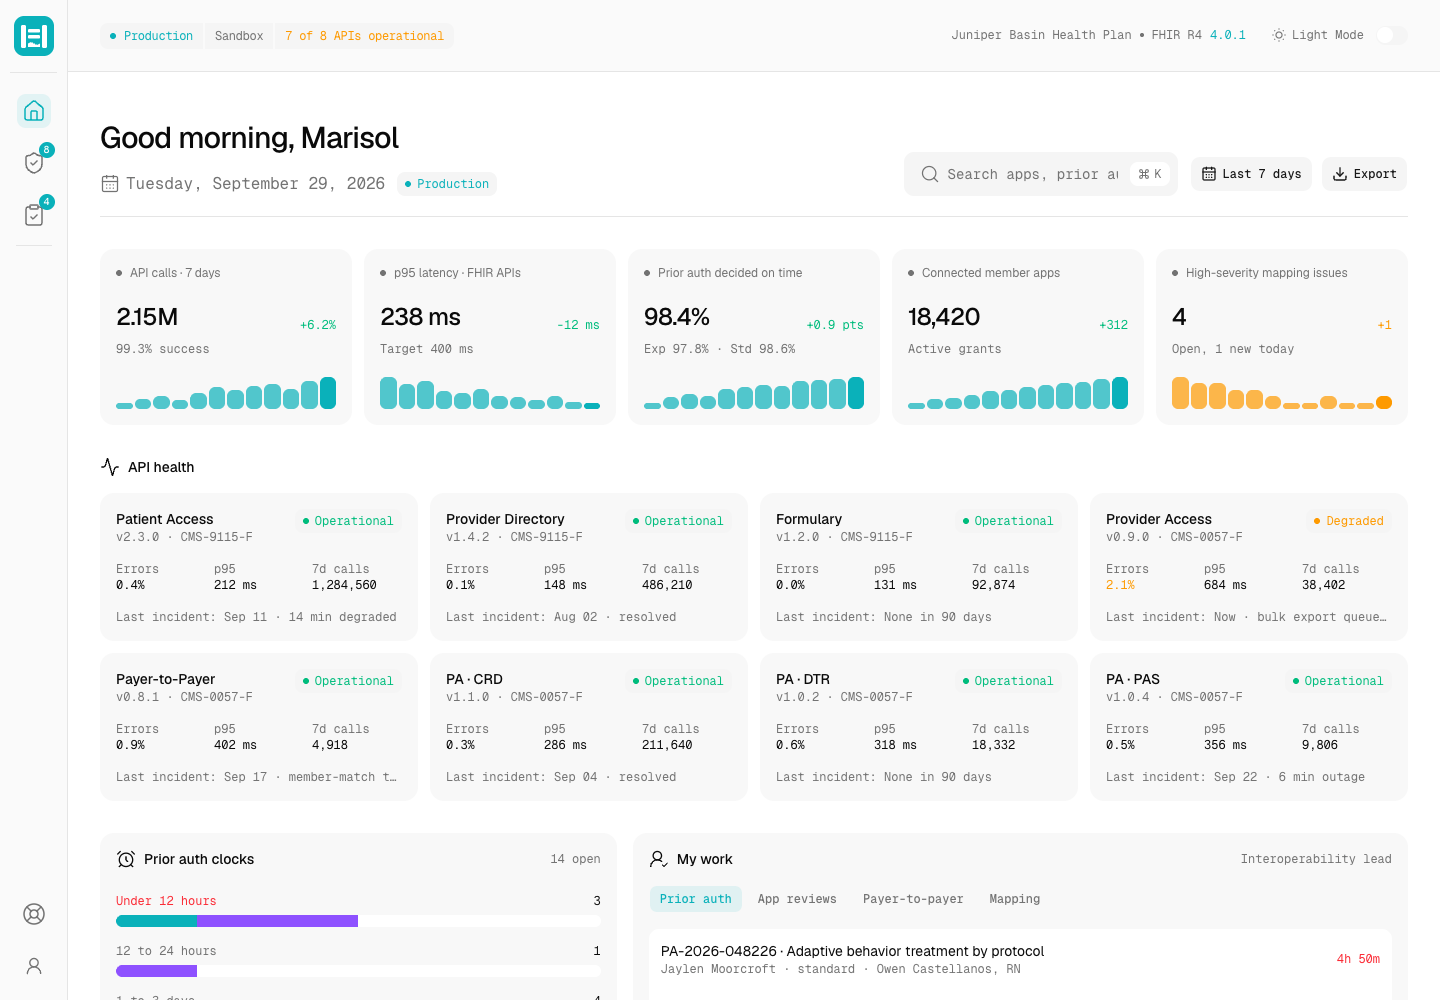Toggle the Light Mode switch
This screenshot has height=1000, width=1440.
1391,35
